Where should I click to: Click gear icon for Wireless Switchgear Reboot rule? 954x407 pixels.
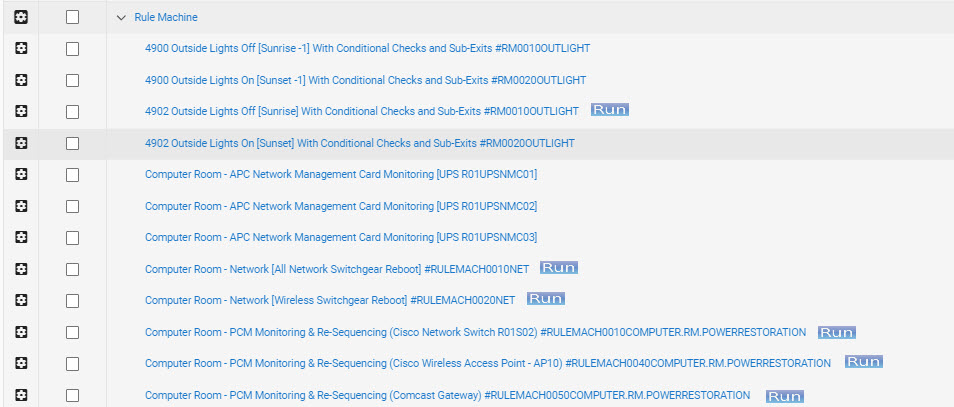[x=21, y=301]
